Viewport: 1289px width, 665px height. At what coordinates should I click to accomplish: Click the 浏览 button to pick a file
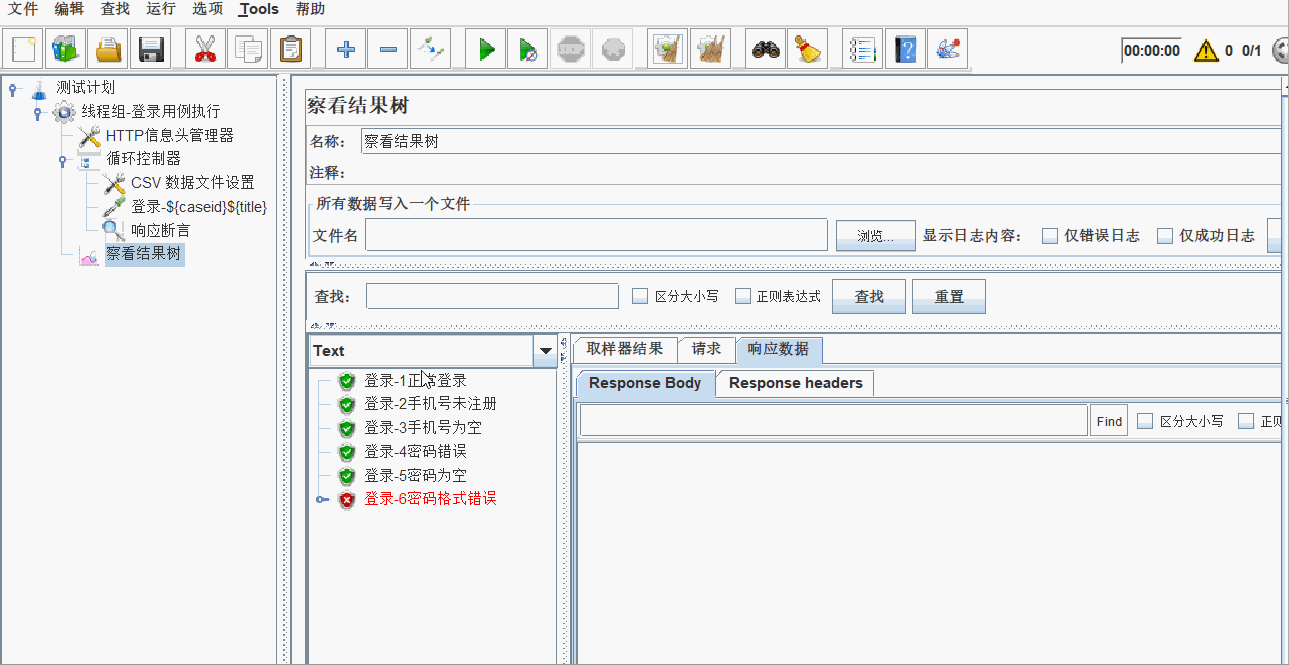(875, 234)
